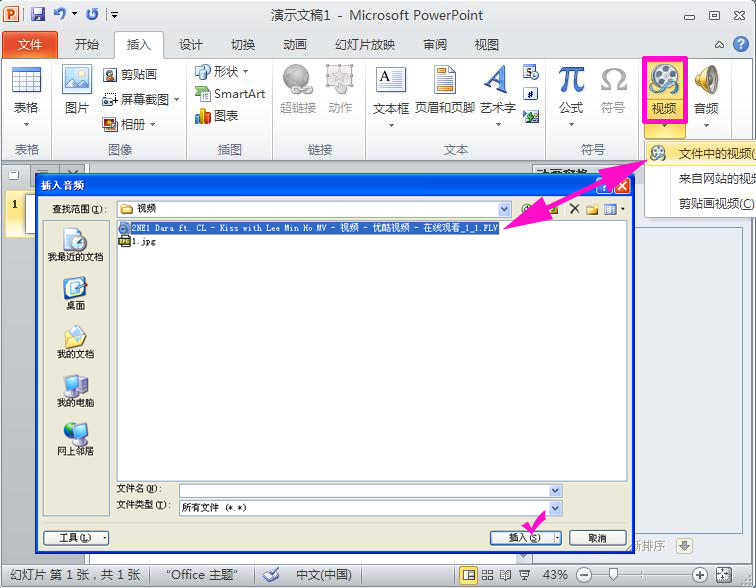This screenshot has width=756, height=588.
Task: Run the spell check status bar icon
Action: tap(271, 575)
